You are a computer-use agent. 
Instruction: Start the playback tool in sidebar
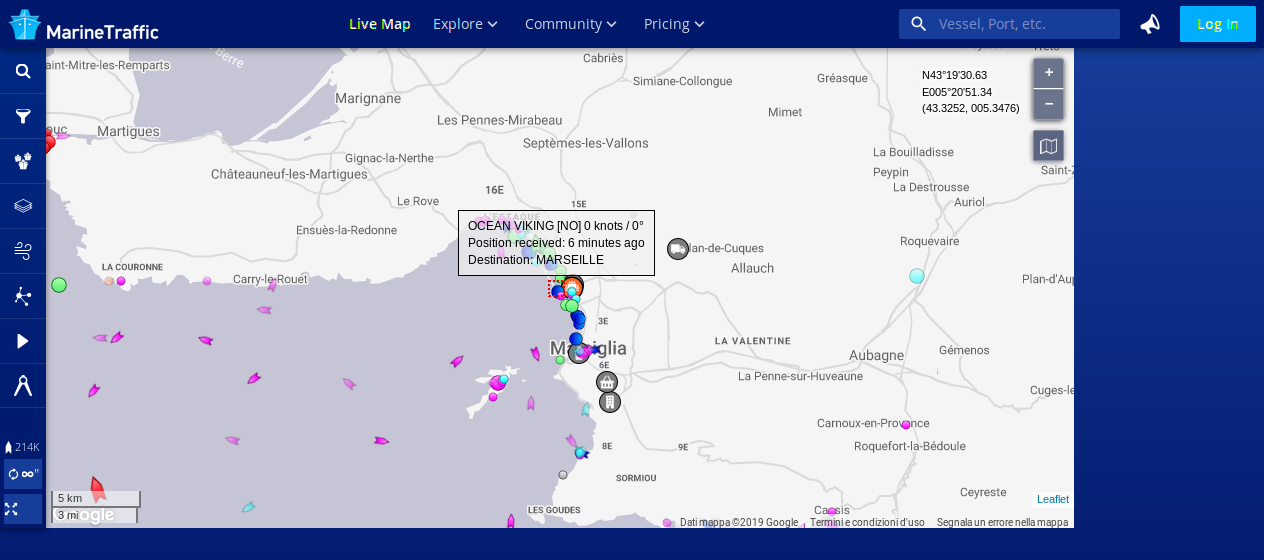pyautogui.click(x=23, y=341)
